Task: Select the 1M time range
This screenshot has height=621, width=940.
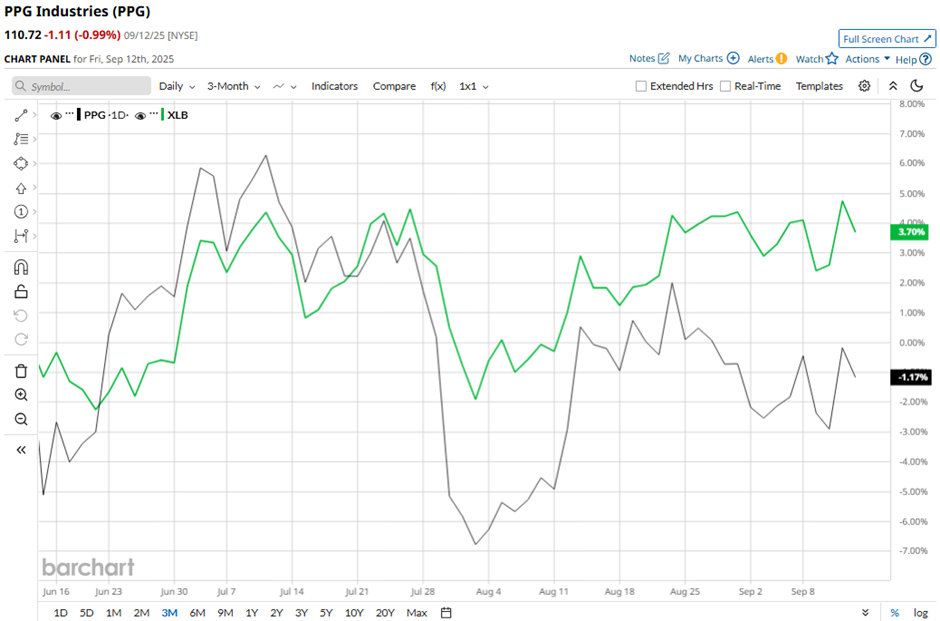Action: (x=113, y=613)
